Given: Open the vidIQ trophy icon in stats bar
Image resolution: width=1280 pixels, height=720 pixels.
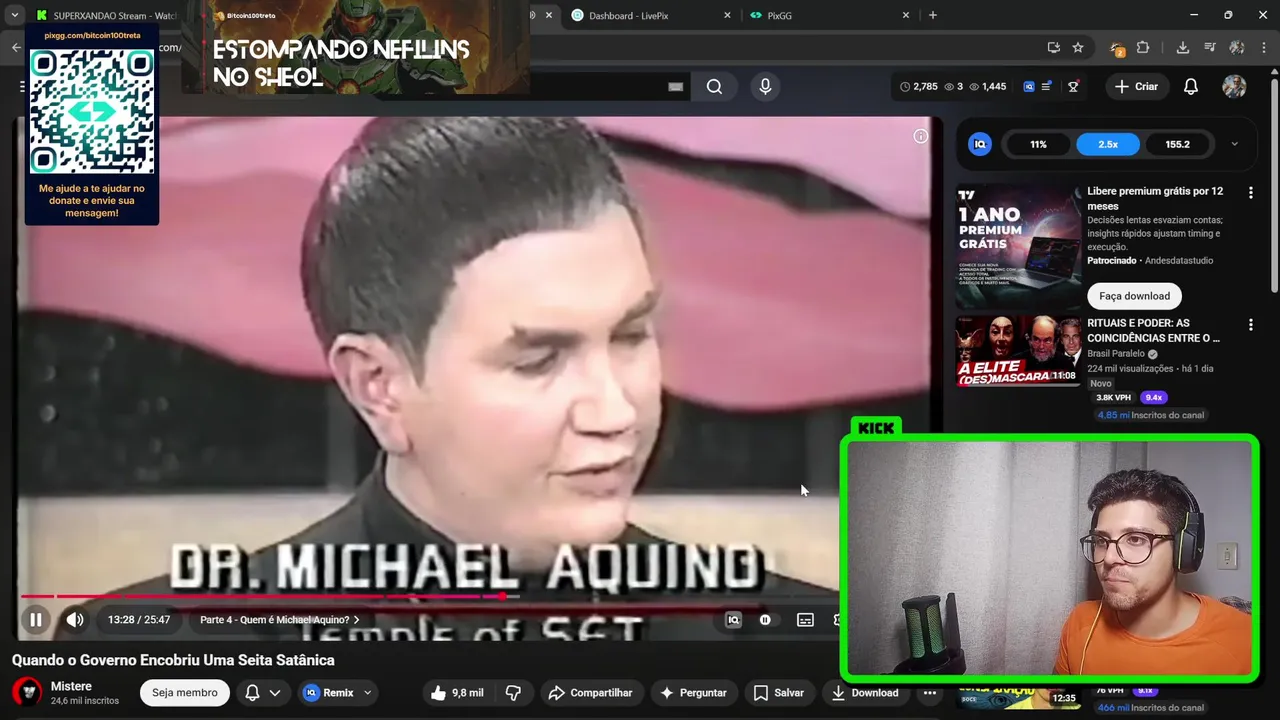Looking at the screenshot, I should pos(1073,87).
